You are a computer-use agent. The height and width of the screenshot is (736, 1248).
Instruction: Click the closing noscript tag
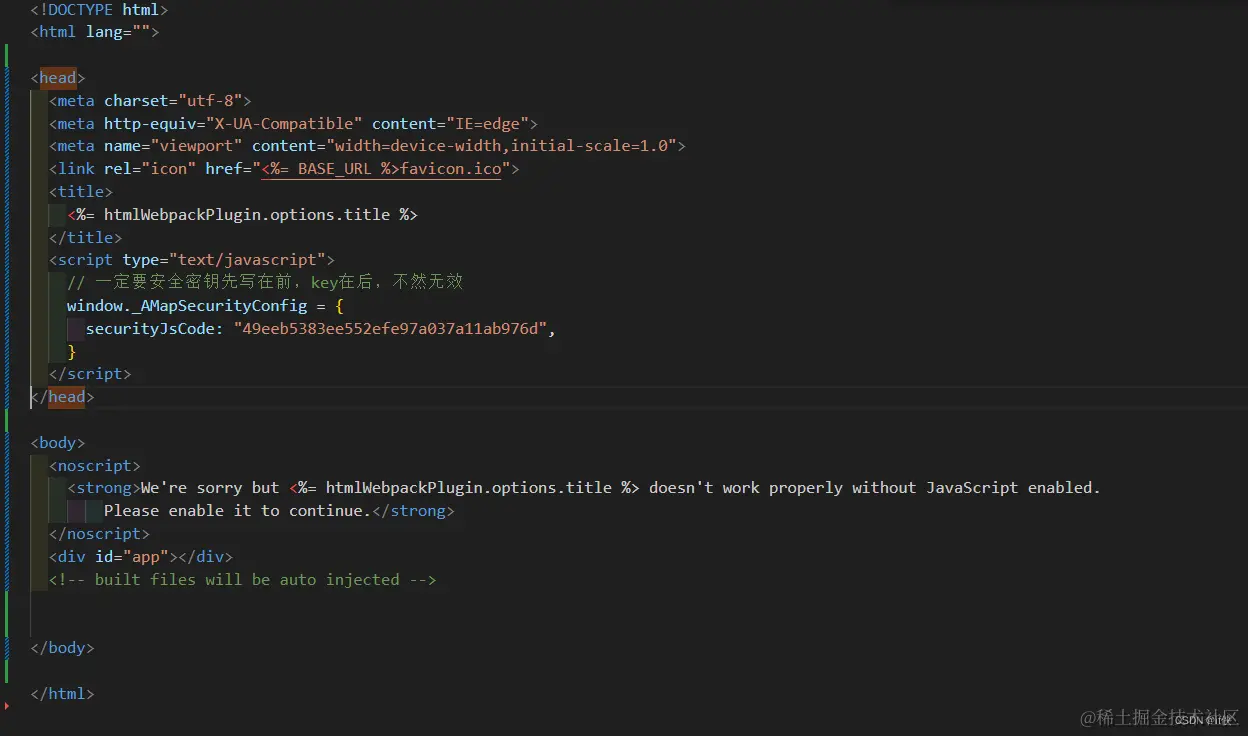point(100,534)
